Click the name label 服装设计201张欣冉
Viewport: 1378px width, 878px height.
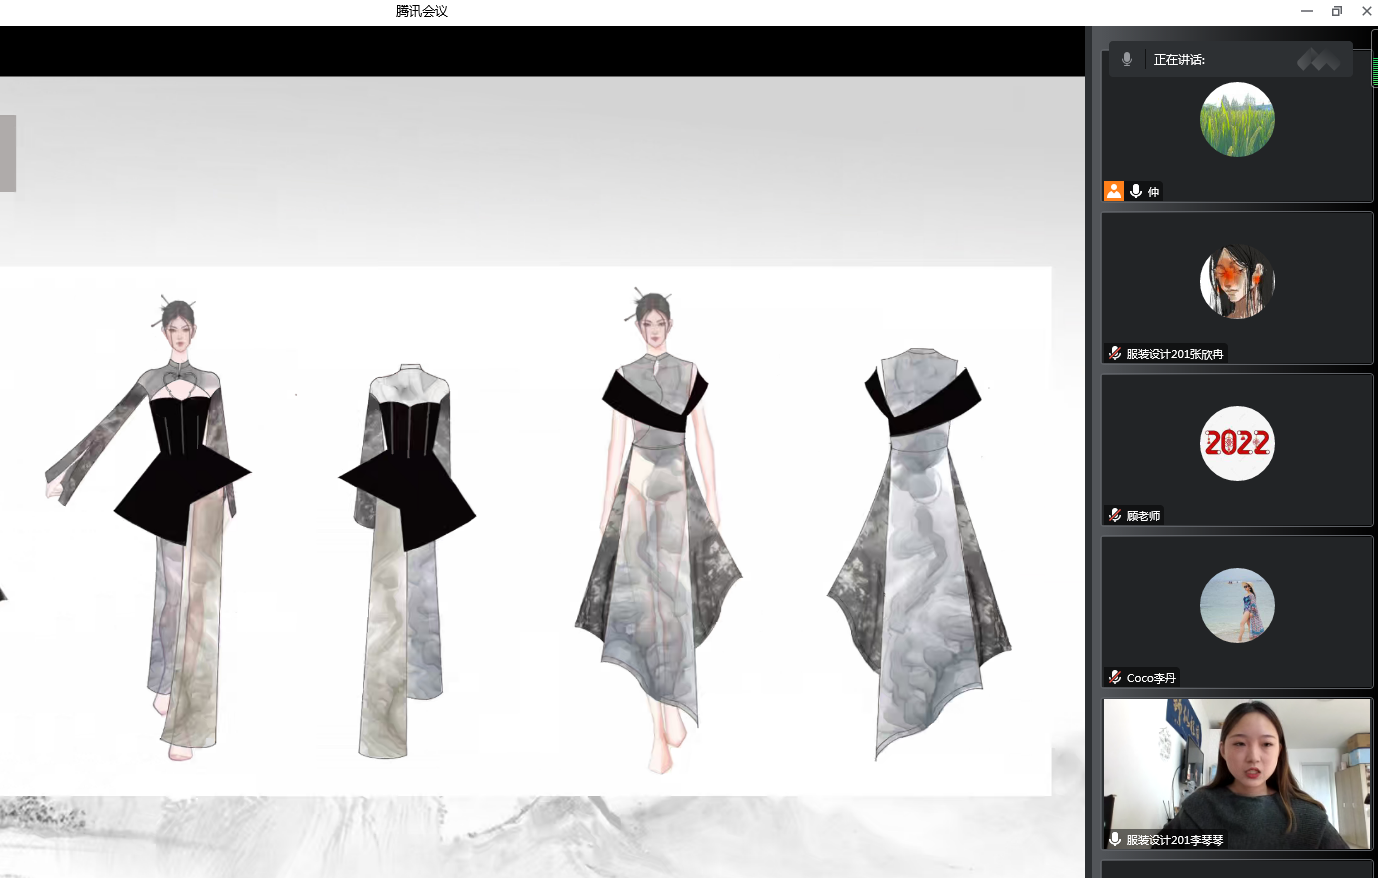(x=1174, y=354)
